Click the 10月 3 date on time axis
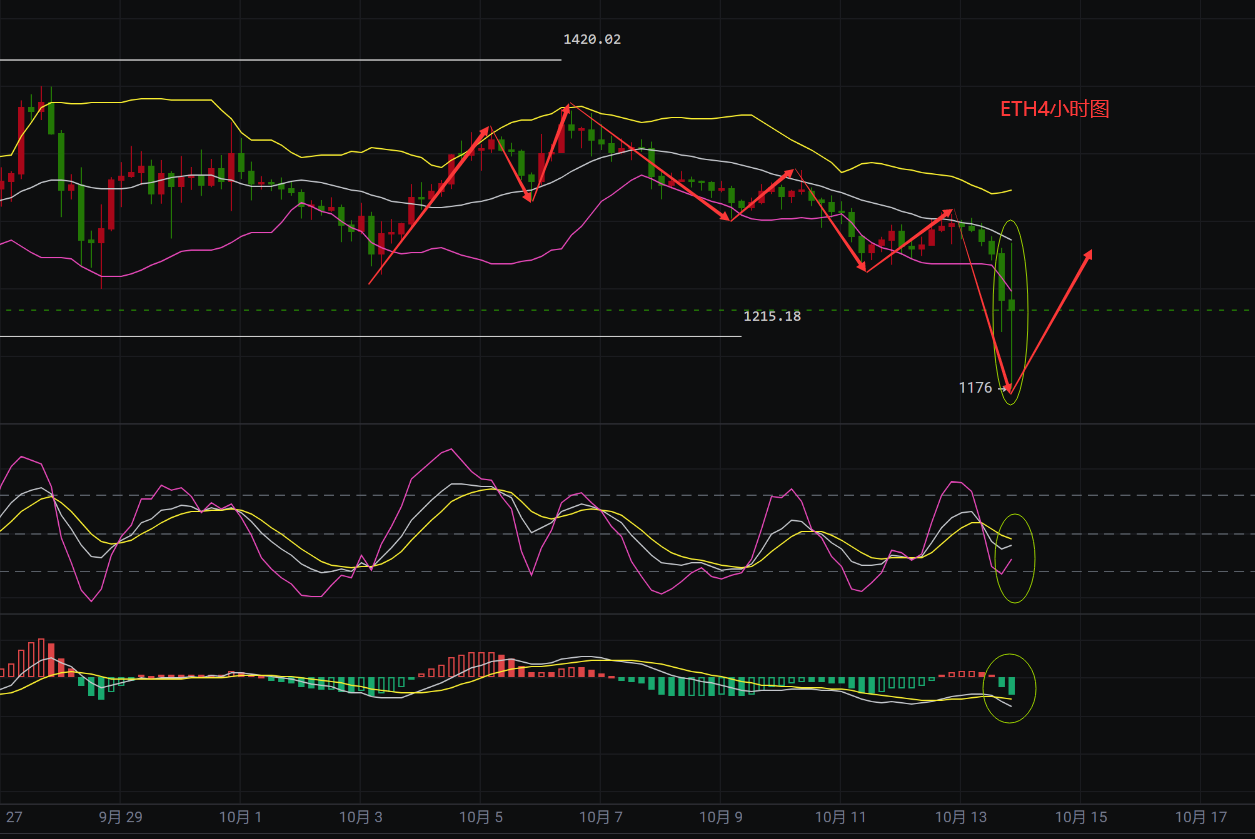1255x839 pixels. coord(360,817)
